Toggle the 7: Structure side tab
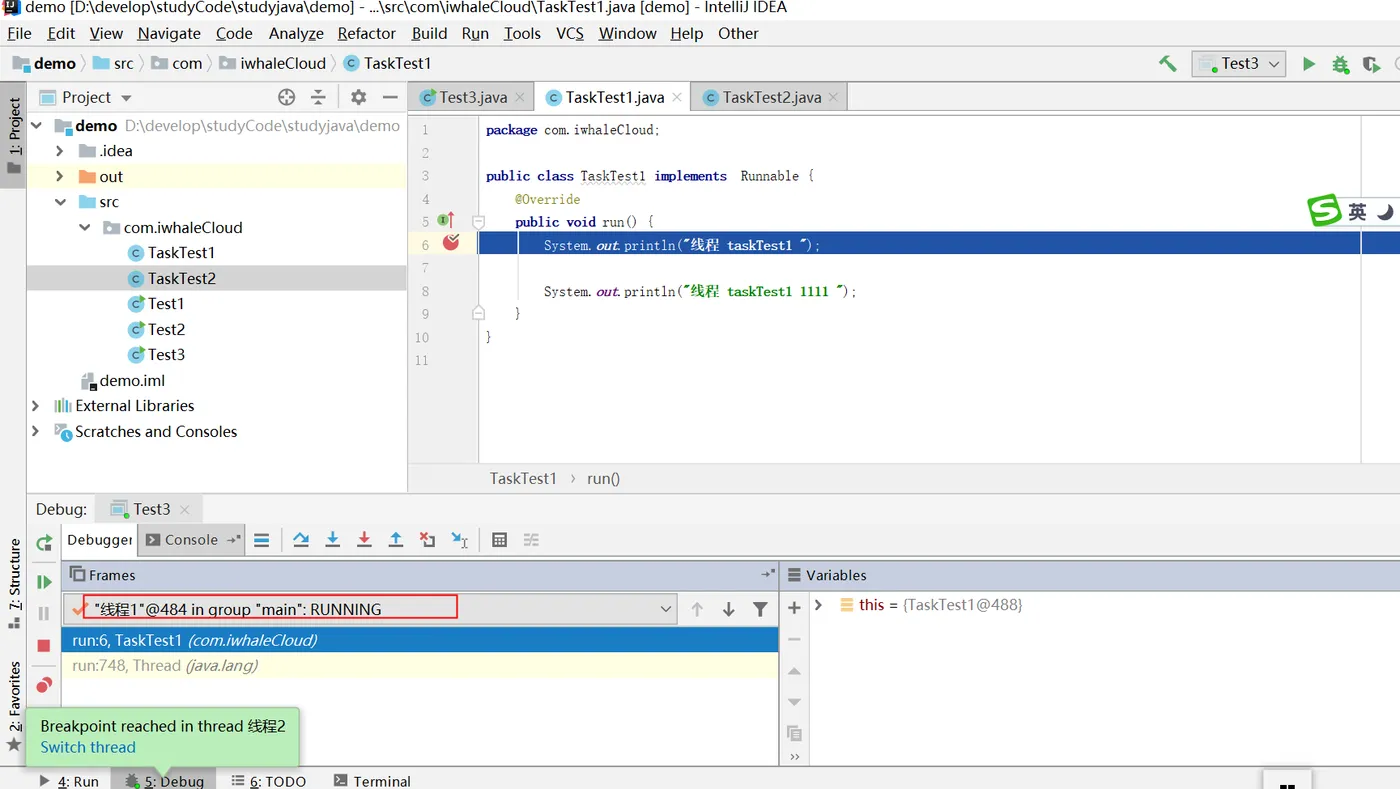 pos(14,583)
